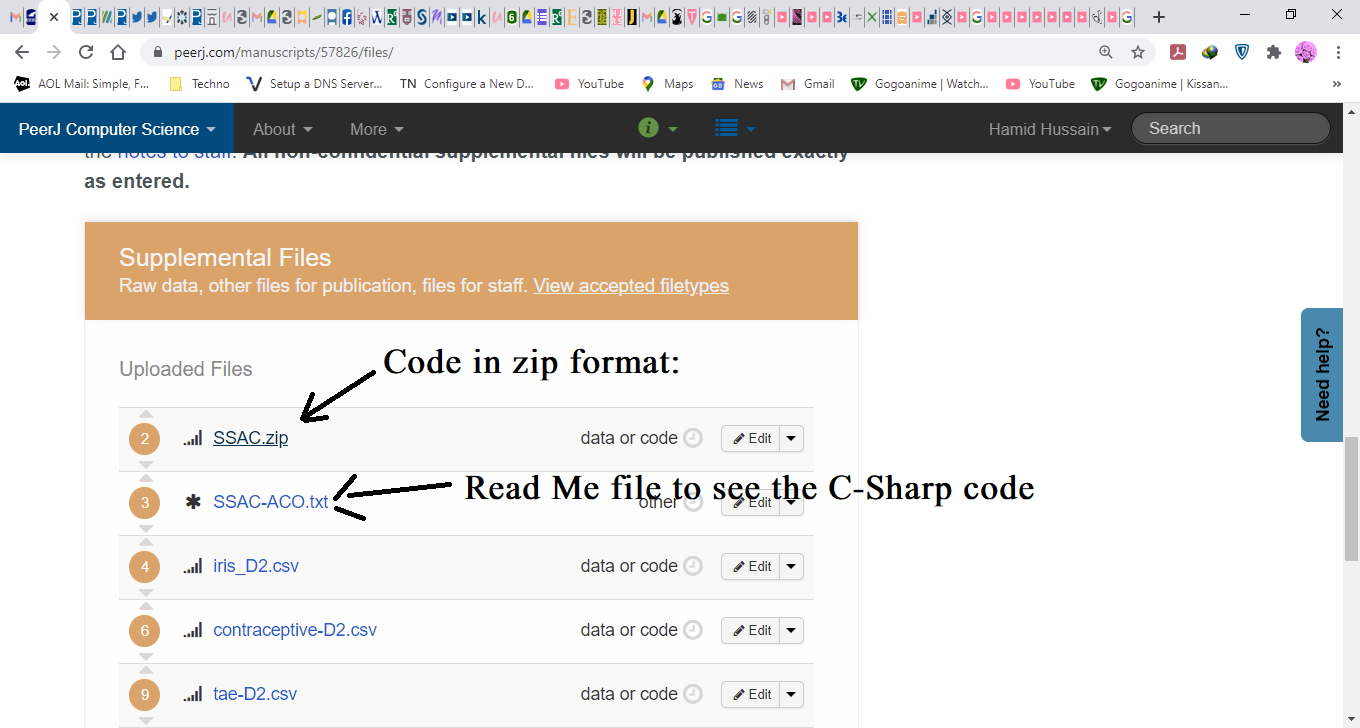
Task: Open the More menu
Action: (377, 129)
